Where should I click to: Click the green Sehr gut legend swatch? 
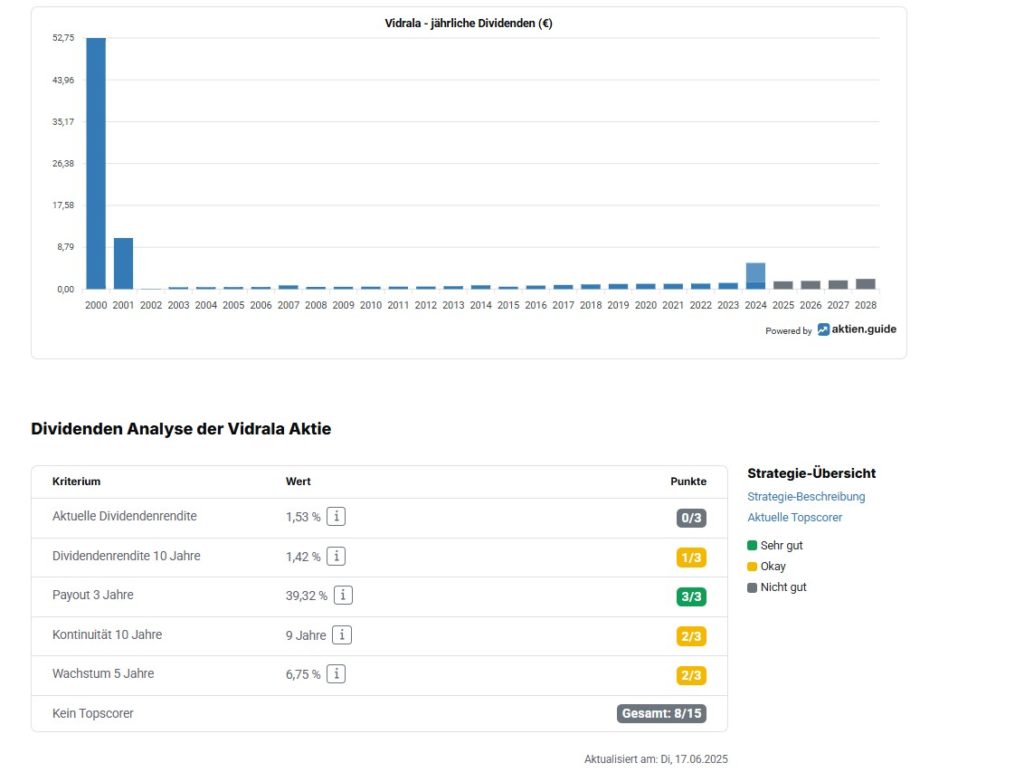pyautogui.click(x=752, y=546)
